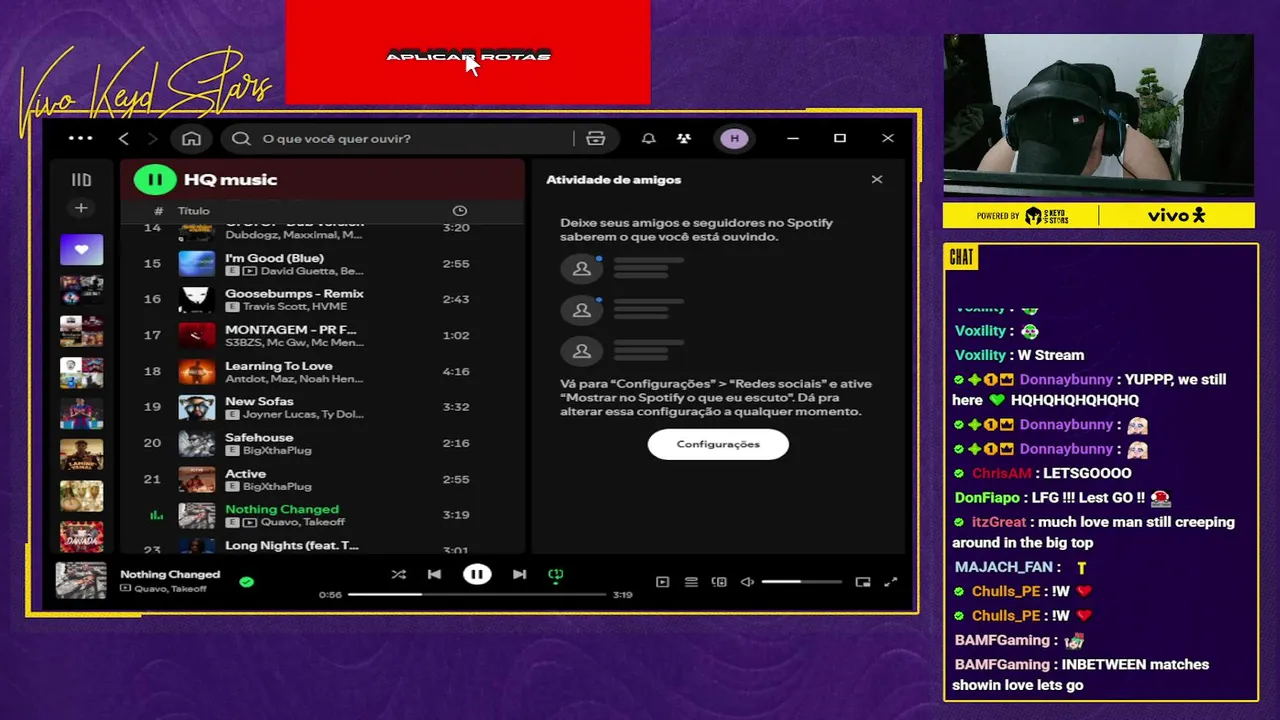Pause playback in the bottom player

coord(477,574)
